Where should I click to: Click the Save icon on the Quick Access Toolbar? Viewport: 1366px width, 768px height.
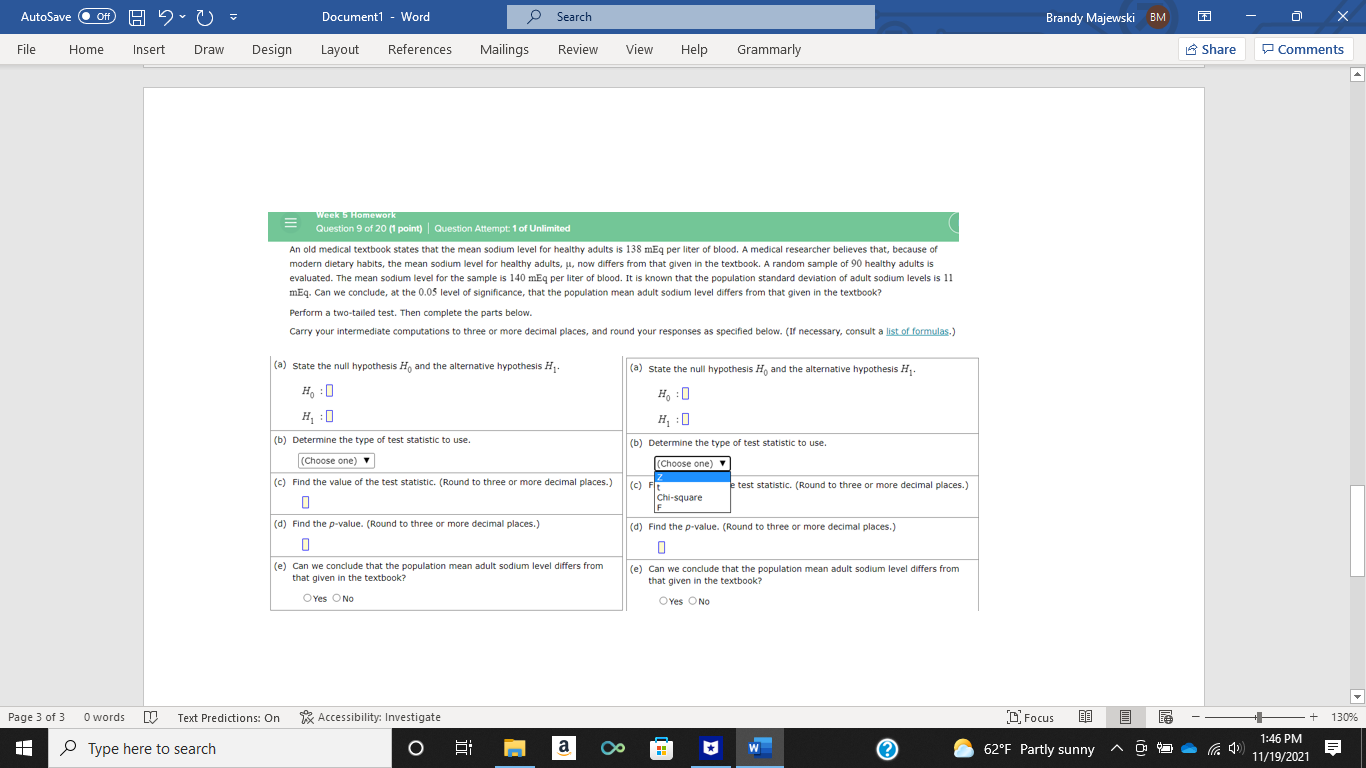click(136, 17)
